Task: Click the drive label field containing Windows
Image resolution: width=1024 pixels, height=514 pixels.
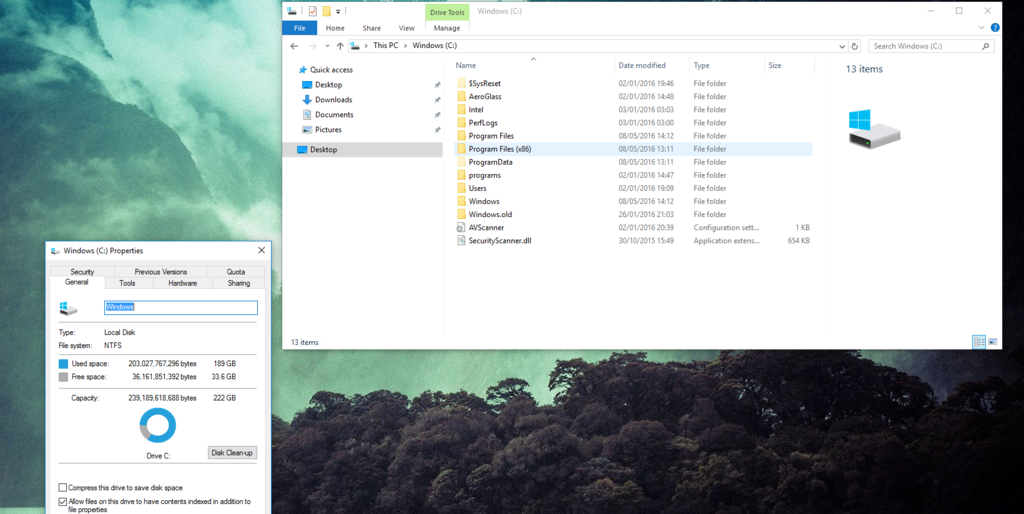Action: pyautogui.click(x=181, y=308)
